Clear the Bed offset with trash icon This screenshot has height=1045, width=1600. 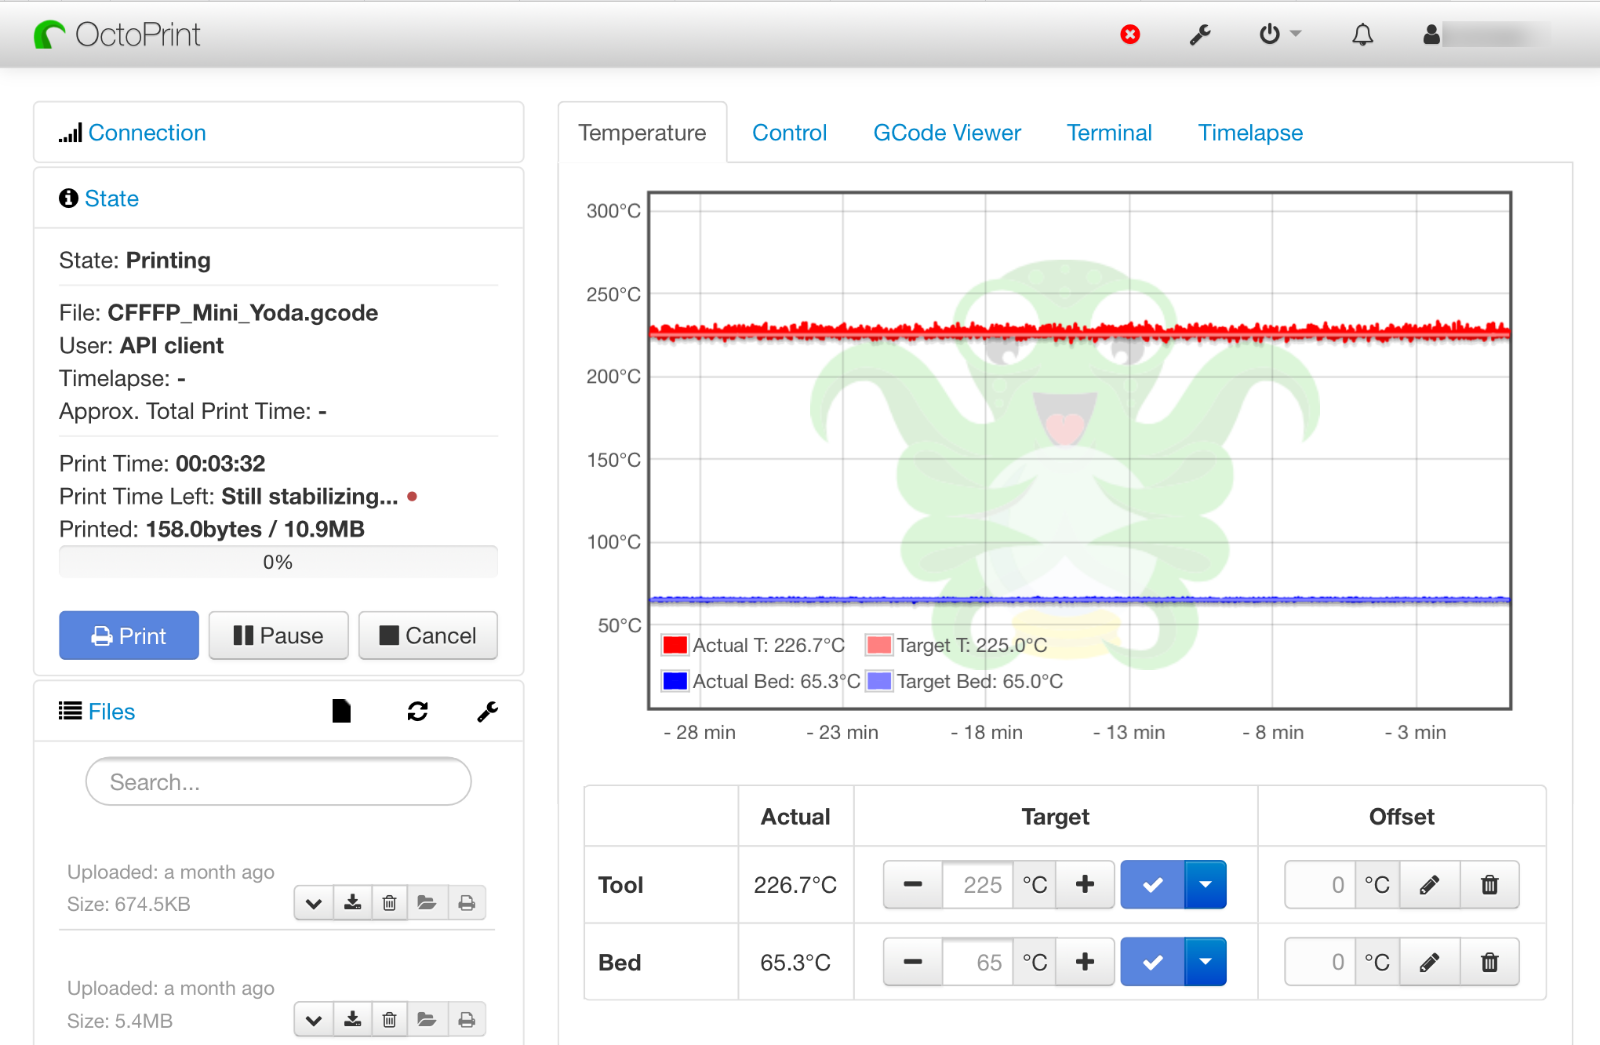pyautogui.click(x=1490, y=962)
